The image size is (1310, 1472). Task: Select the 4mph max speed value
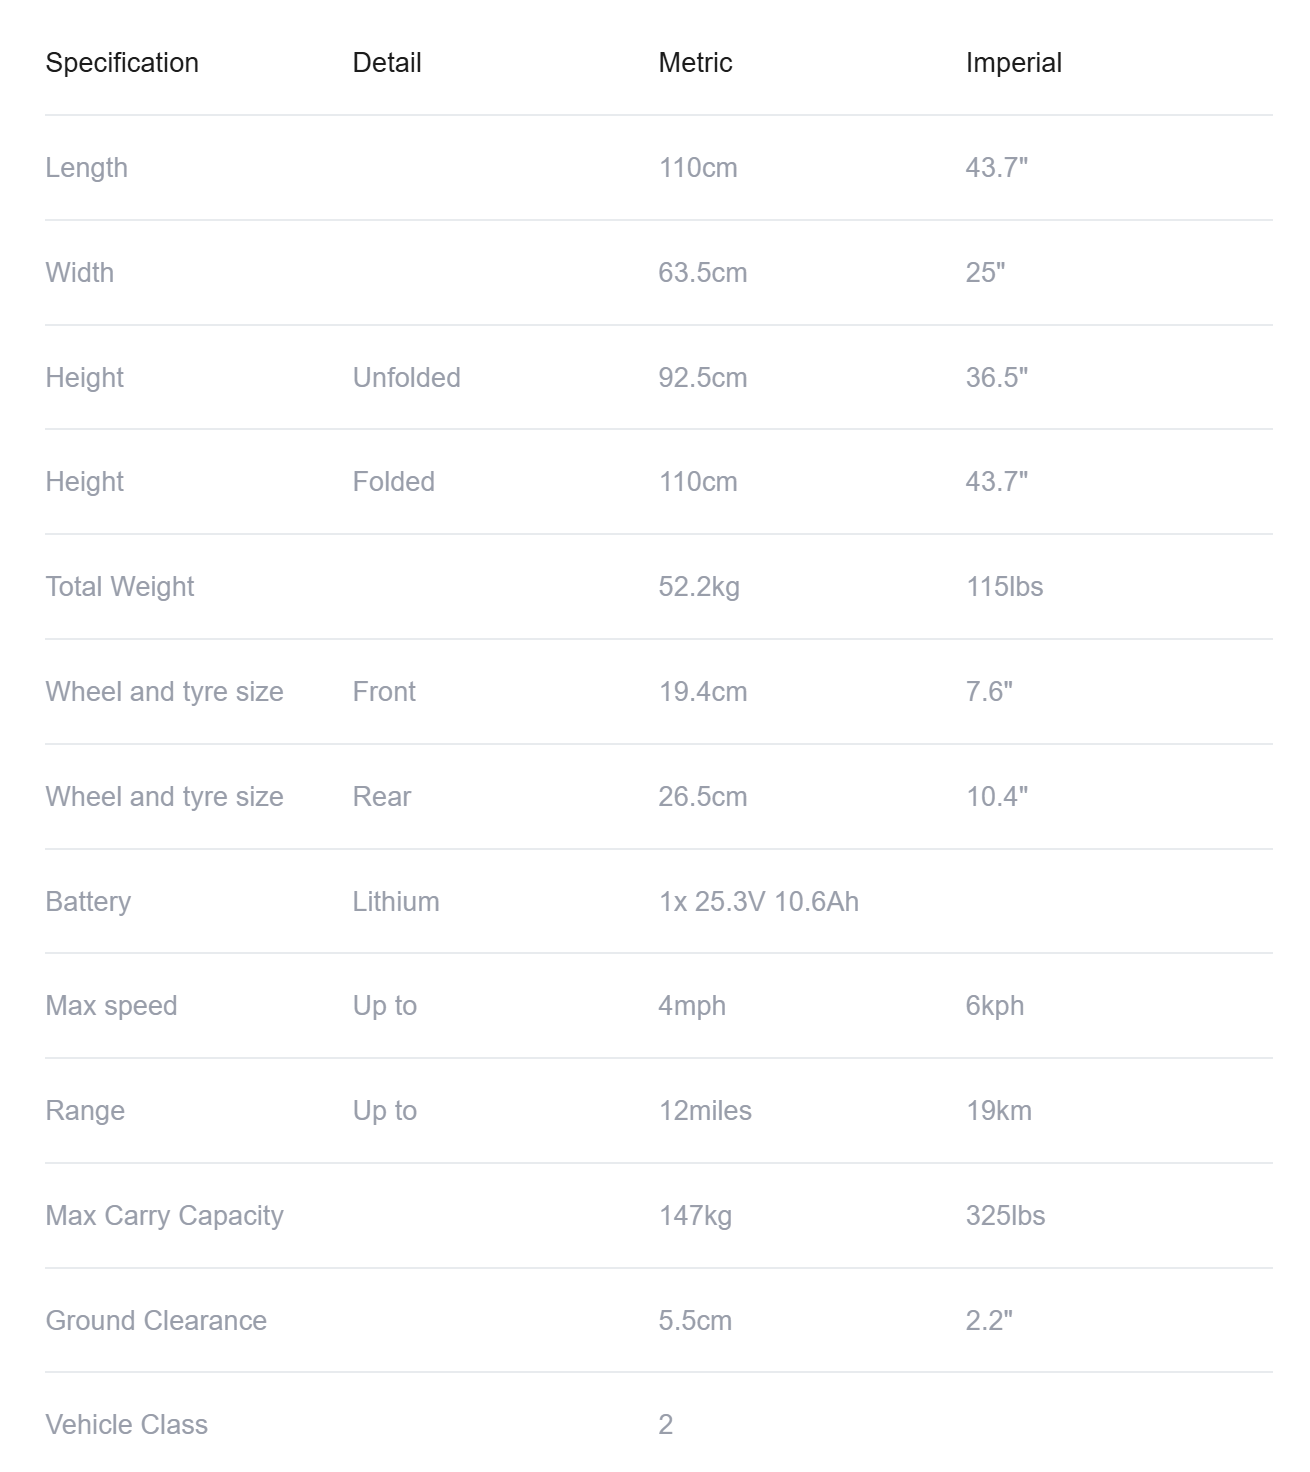tap(692, 1006)
